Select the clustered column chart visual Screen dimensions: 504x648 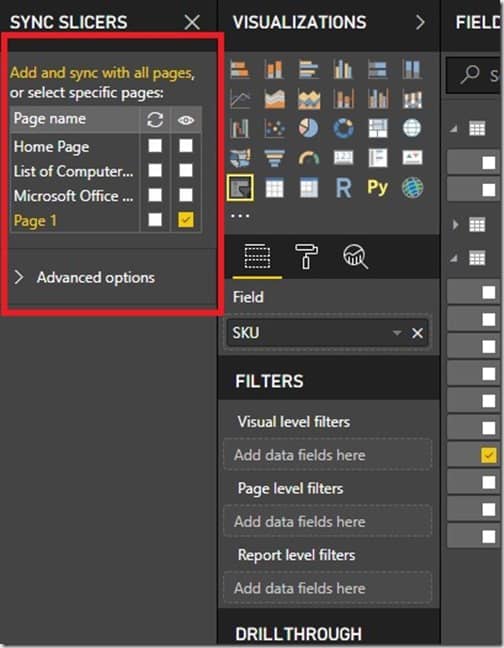coord(343,69)
